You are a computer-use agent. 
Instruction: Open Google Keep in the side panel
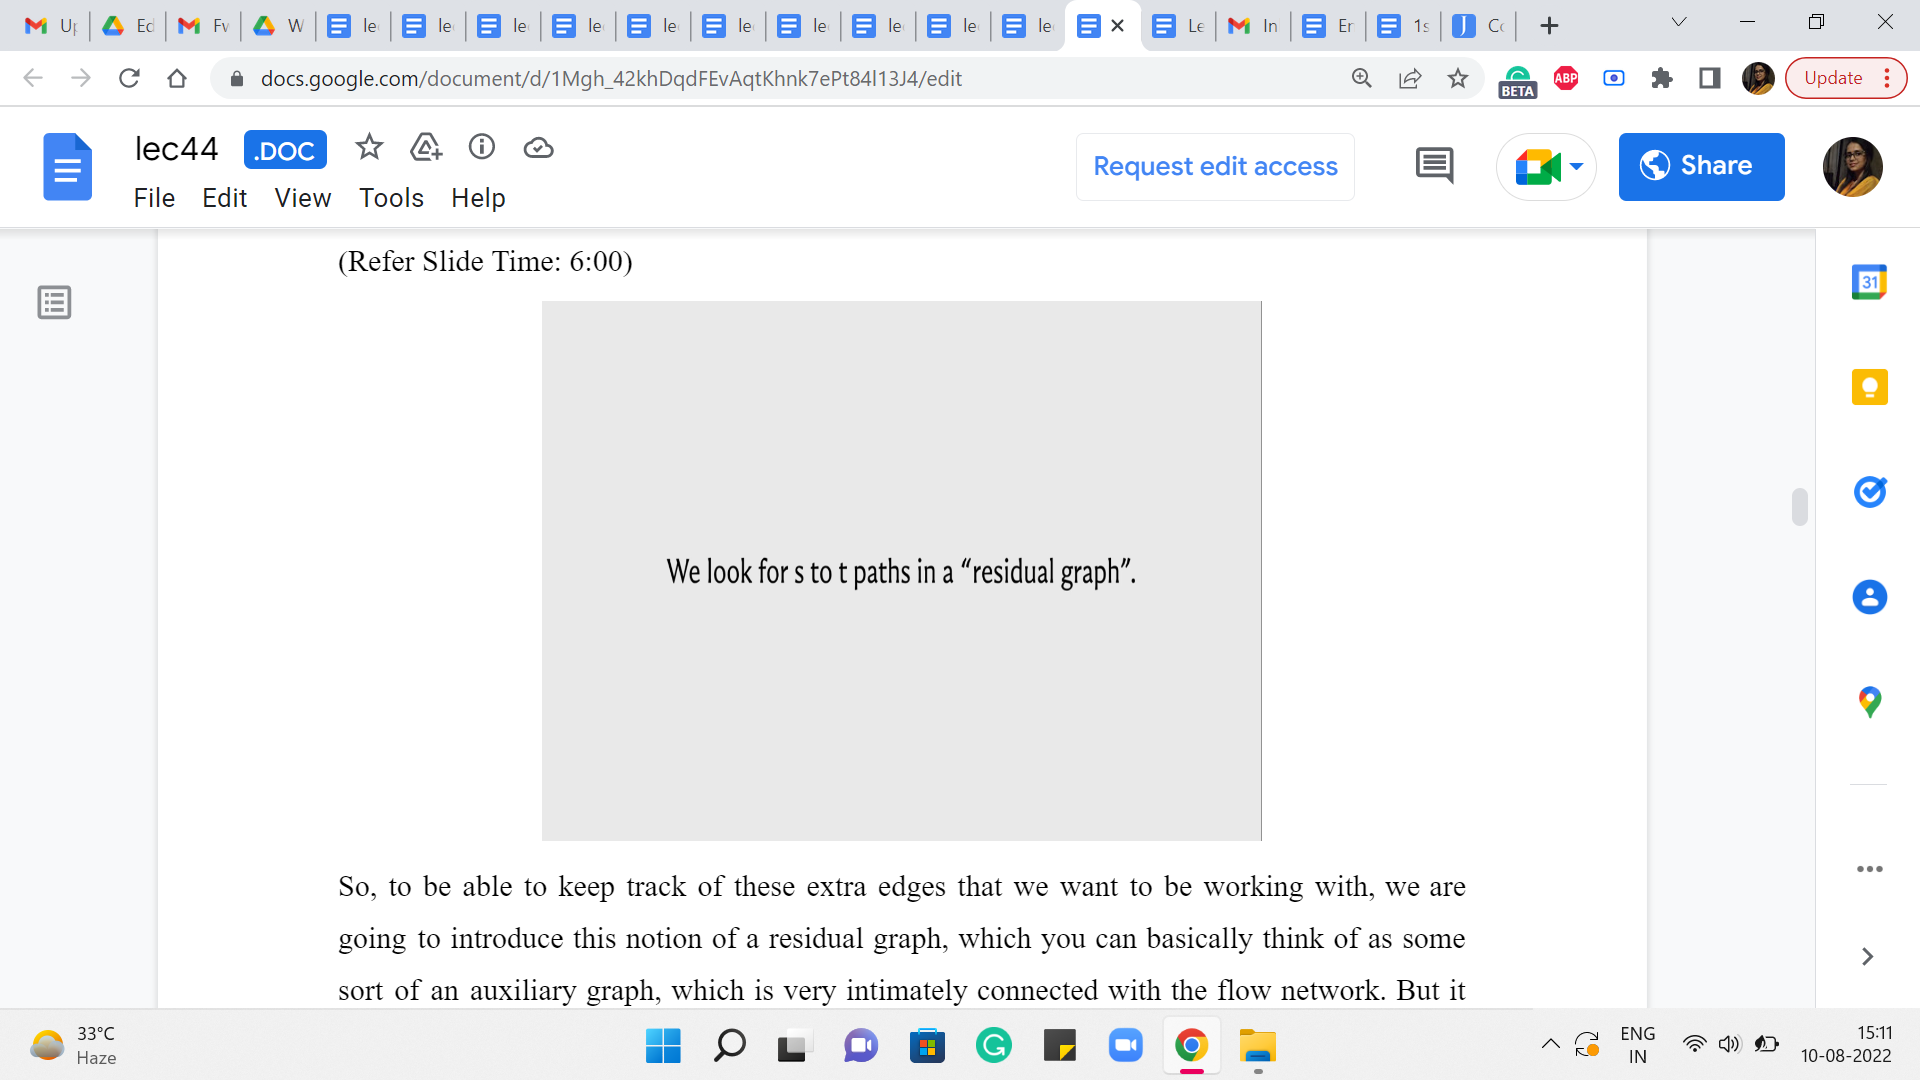coord(1869,387)
